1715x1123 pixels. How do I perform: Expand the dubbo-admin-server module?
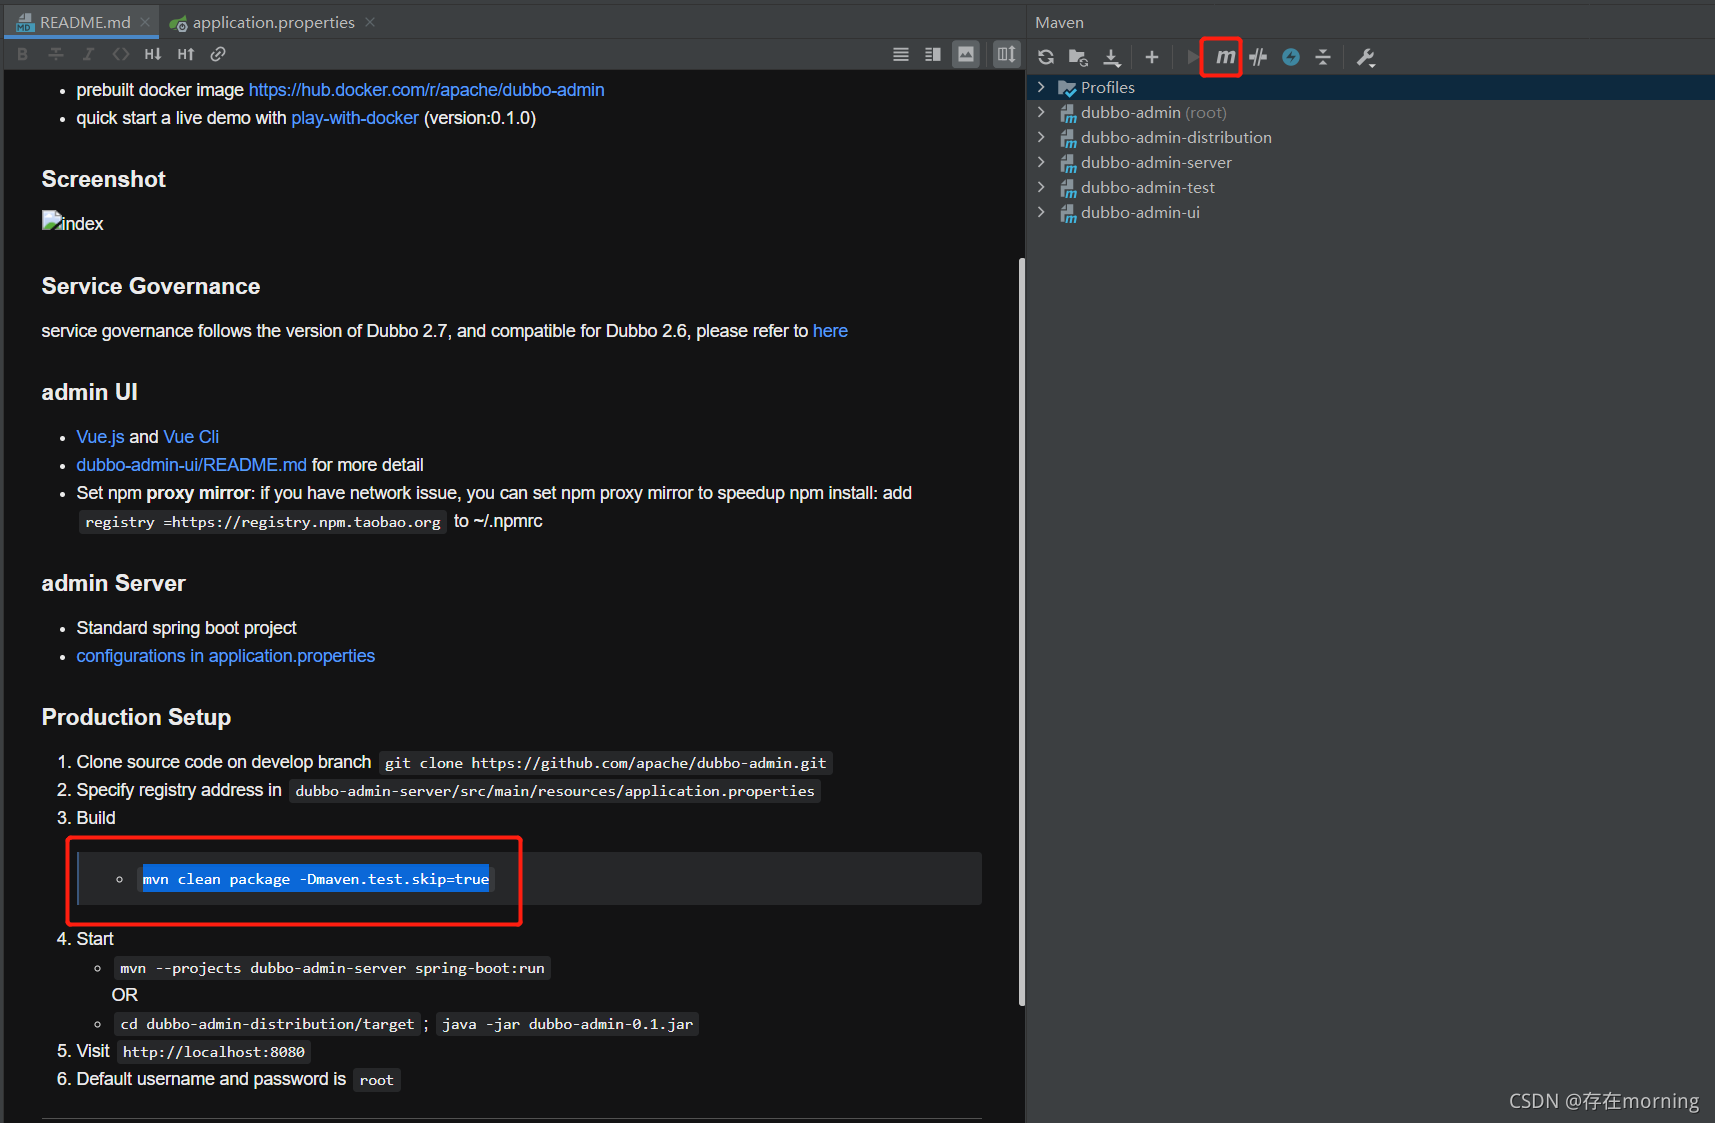(1041, 162)
